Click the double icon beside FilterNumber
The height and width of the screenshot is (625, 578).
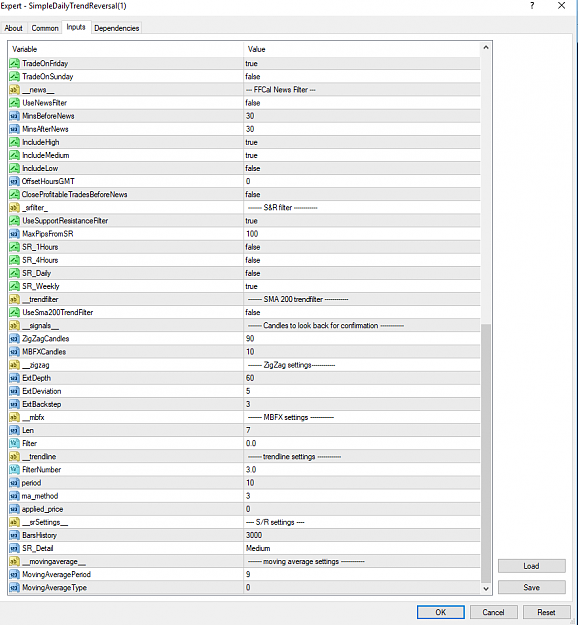pyautogui.click(x=14, y=470)
